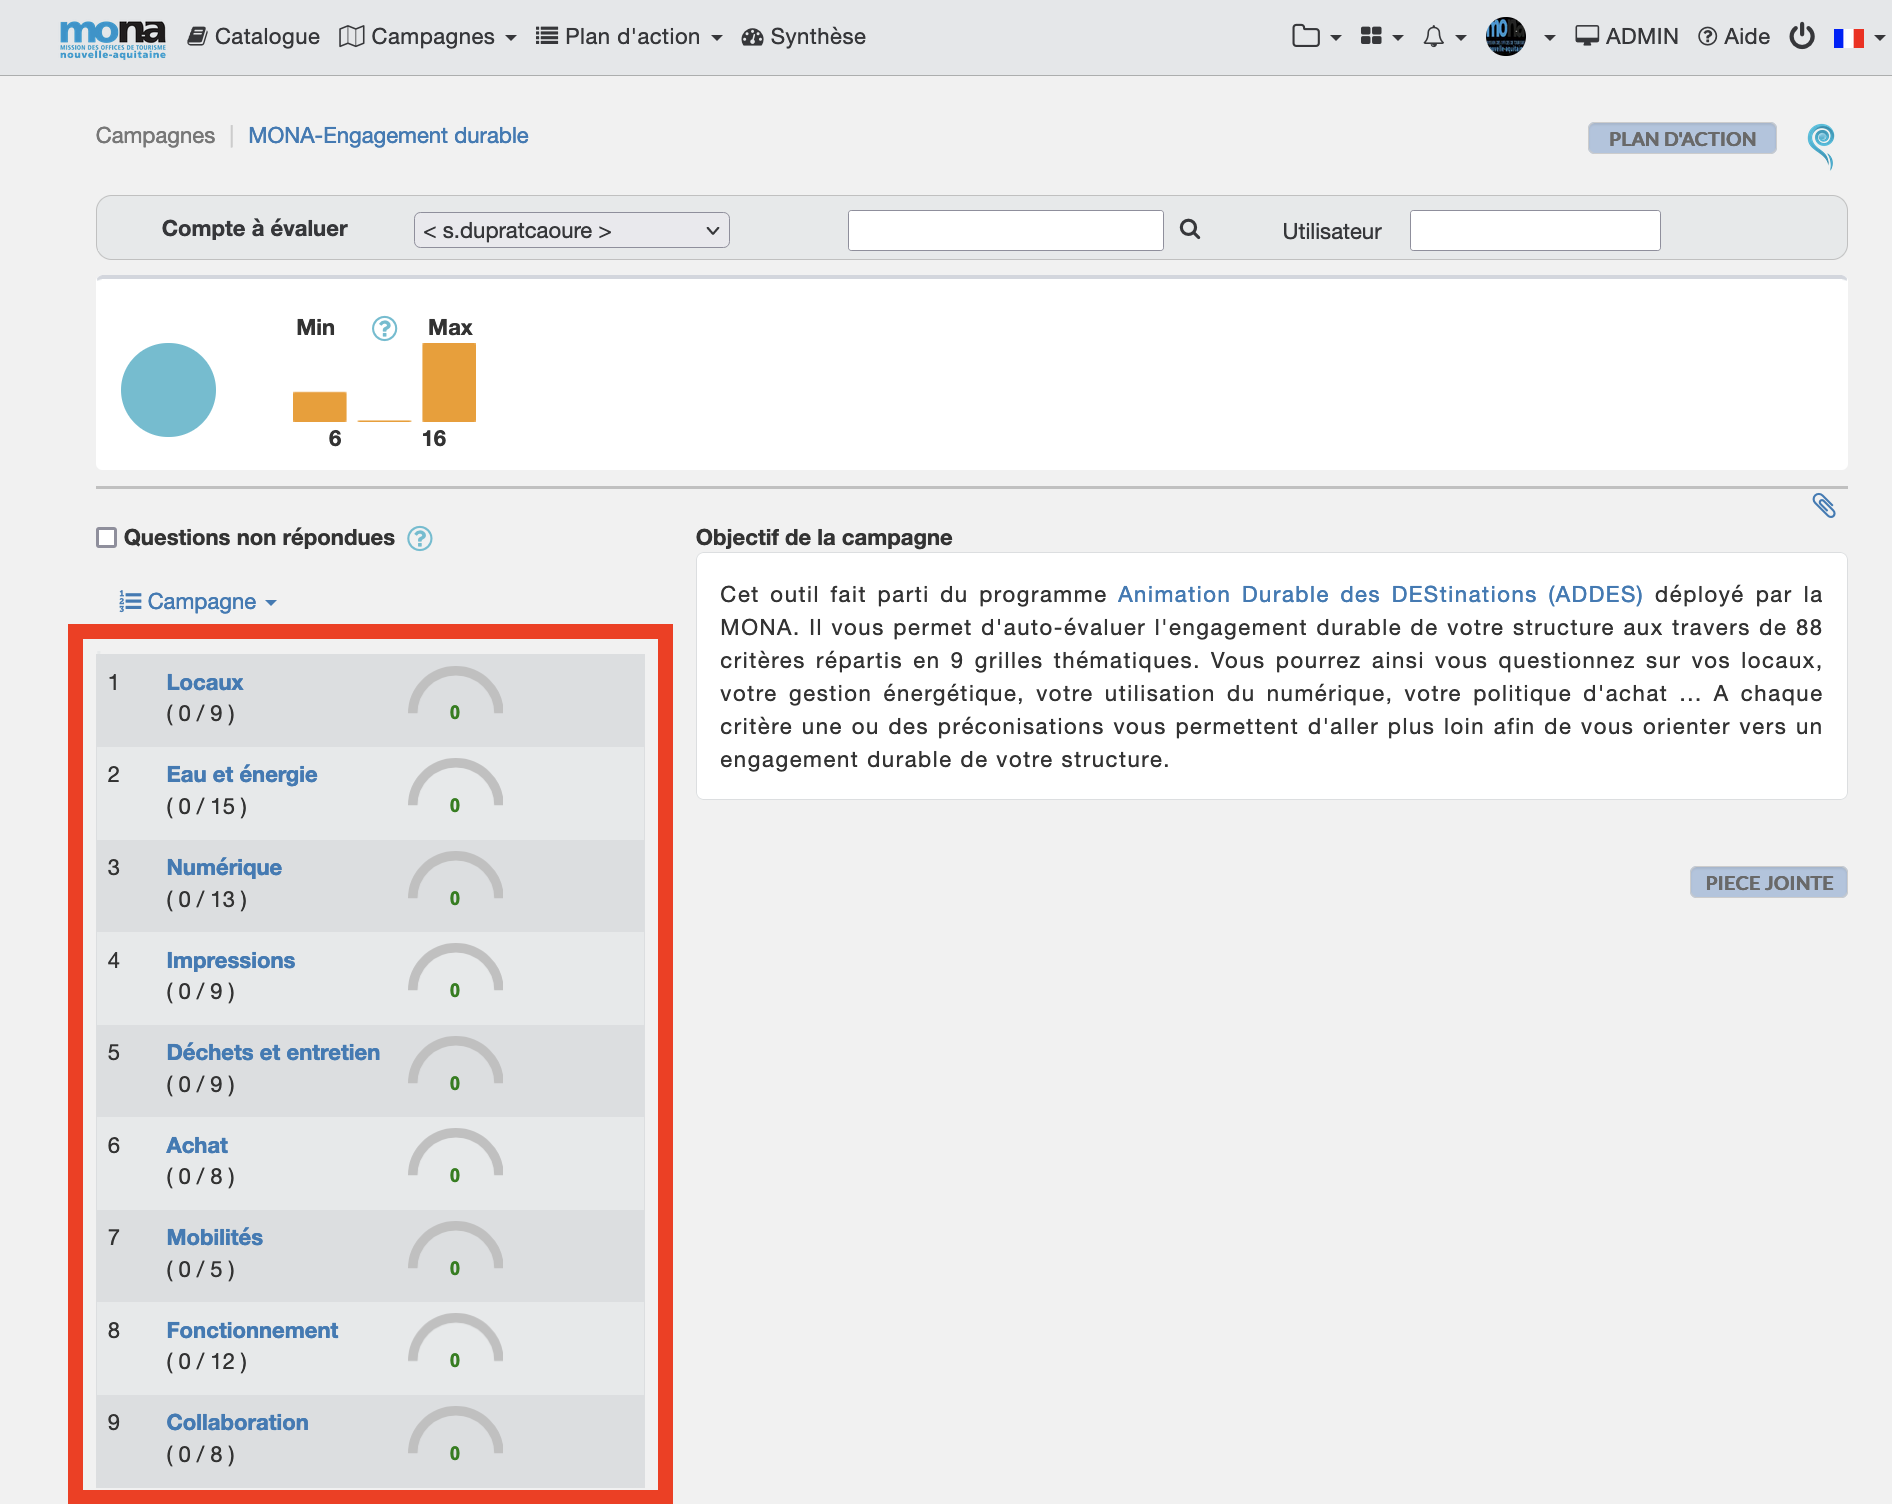
Task: Click the power logout icon
Action: pos(1801,37)
